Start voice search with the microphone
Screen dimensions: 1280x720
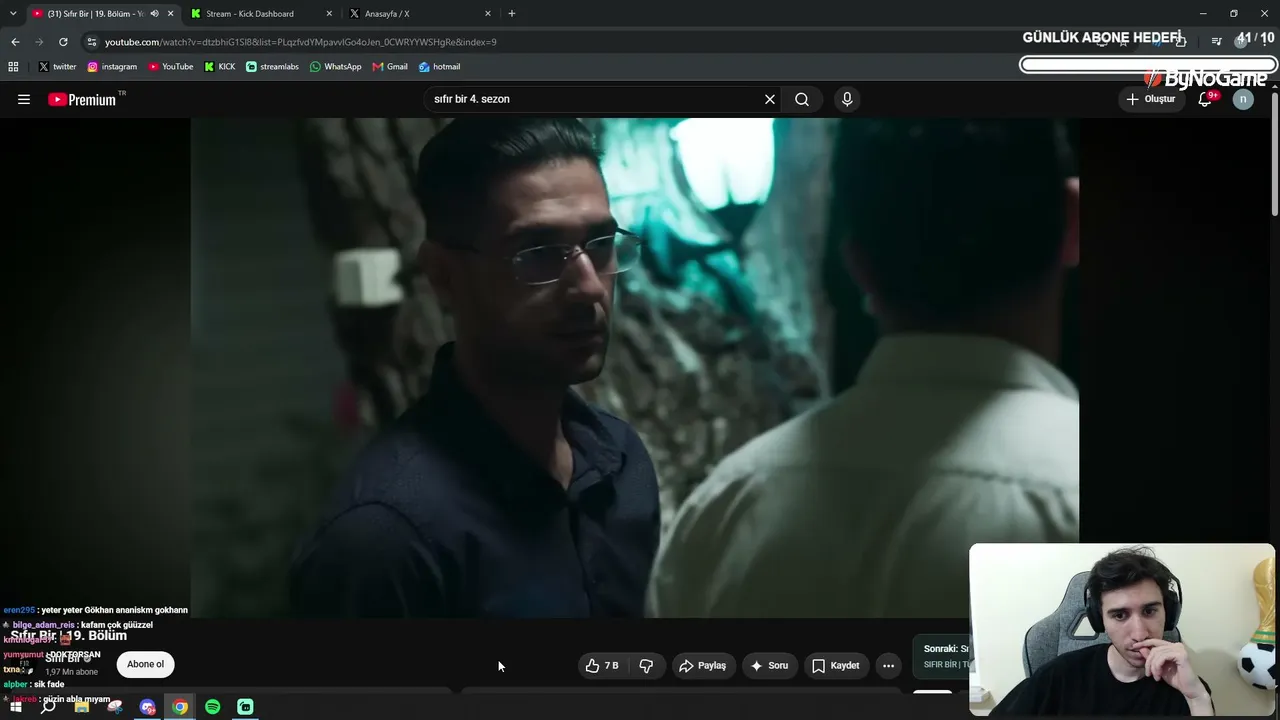coord(847,99)
